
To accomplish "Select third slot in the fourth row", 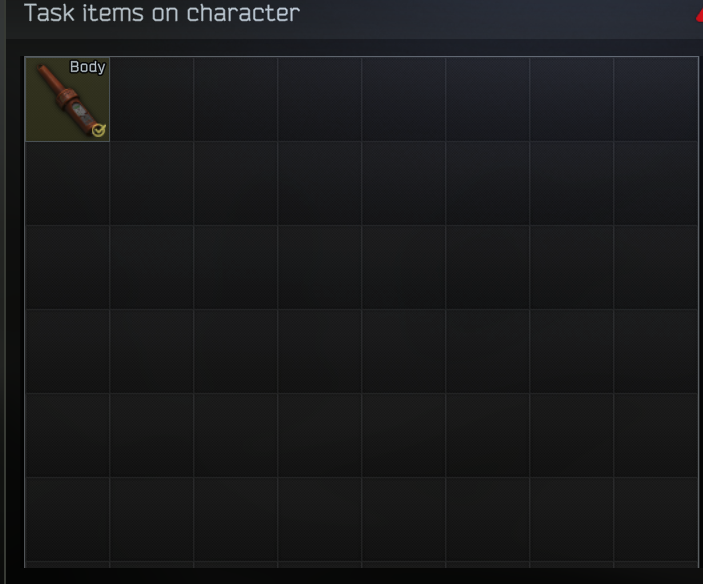I will [x=235, y=351].
